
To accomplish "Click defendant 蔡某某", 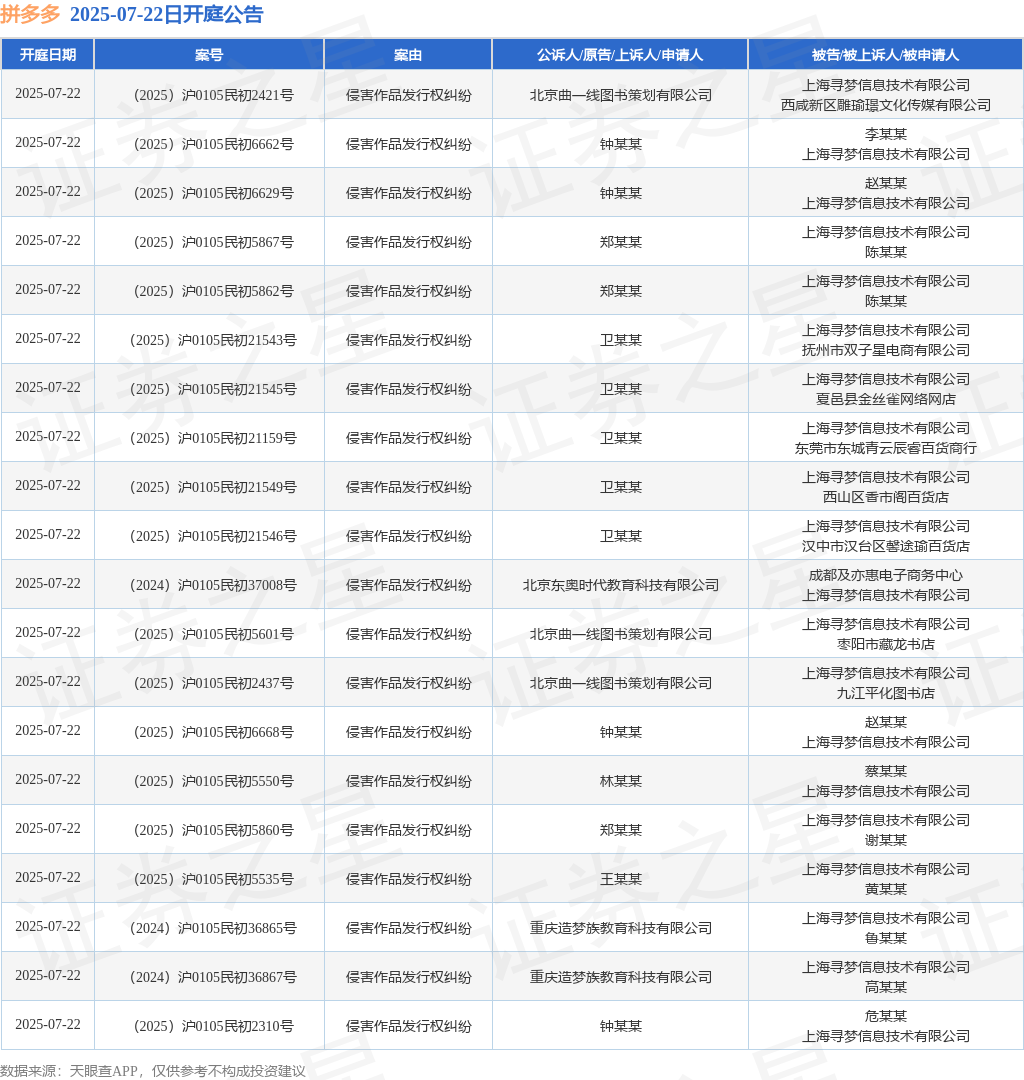I will pos(886,771).
